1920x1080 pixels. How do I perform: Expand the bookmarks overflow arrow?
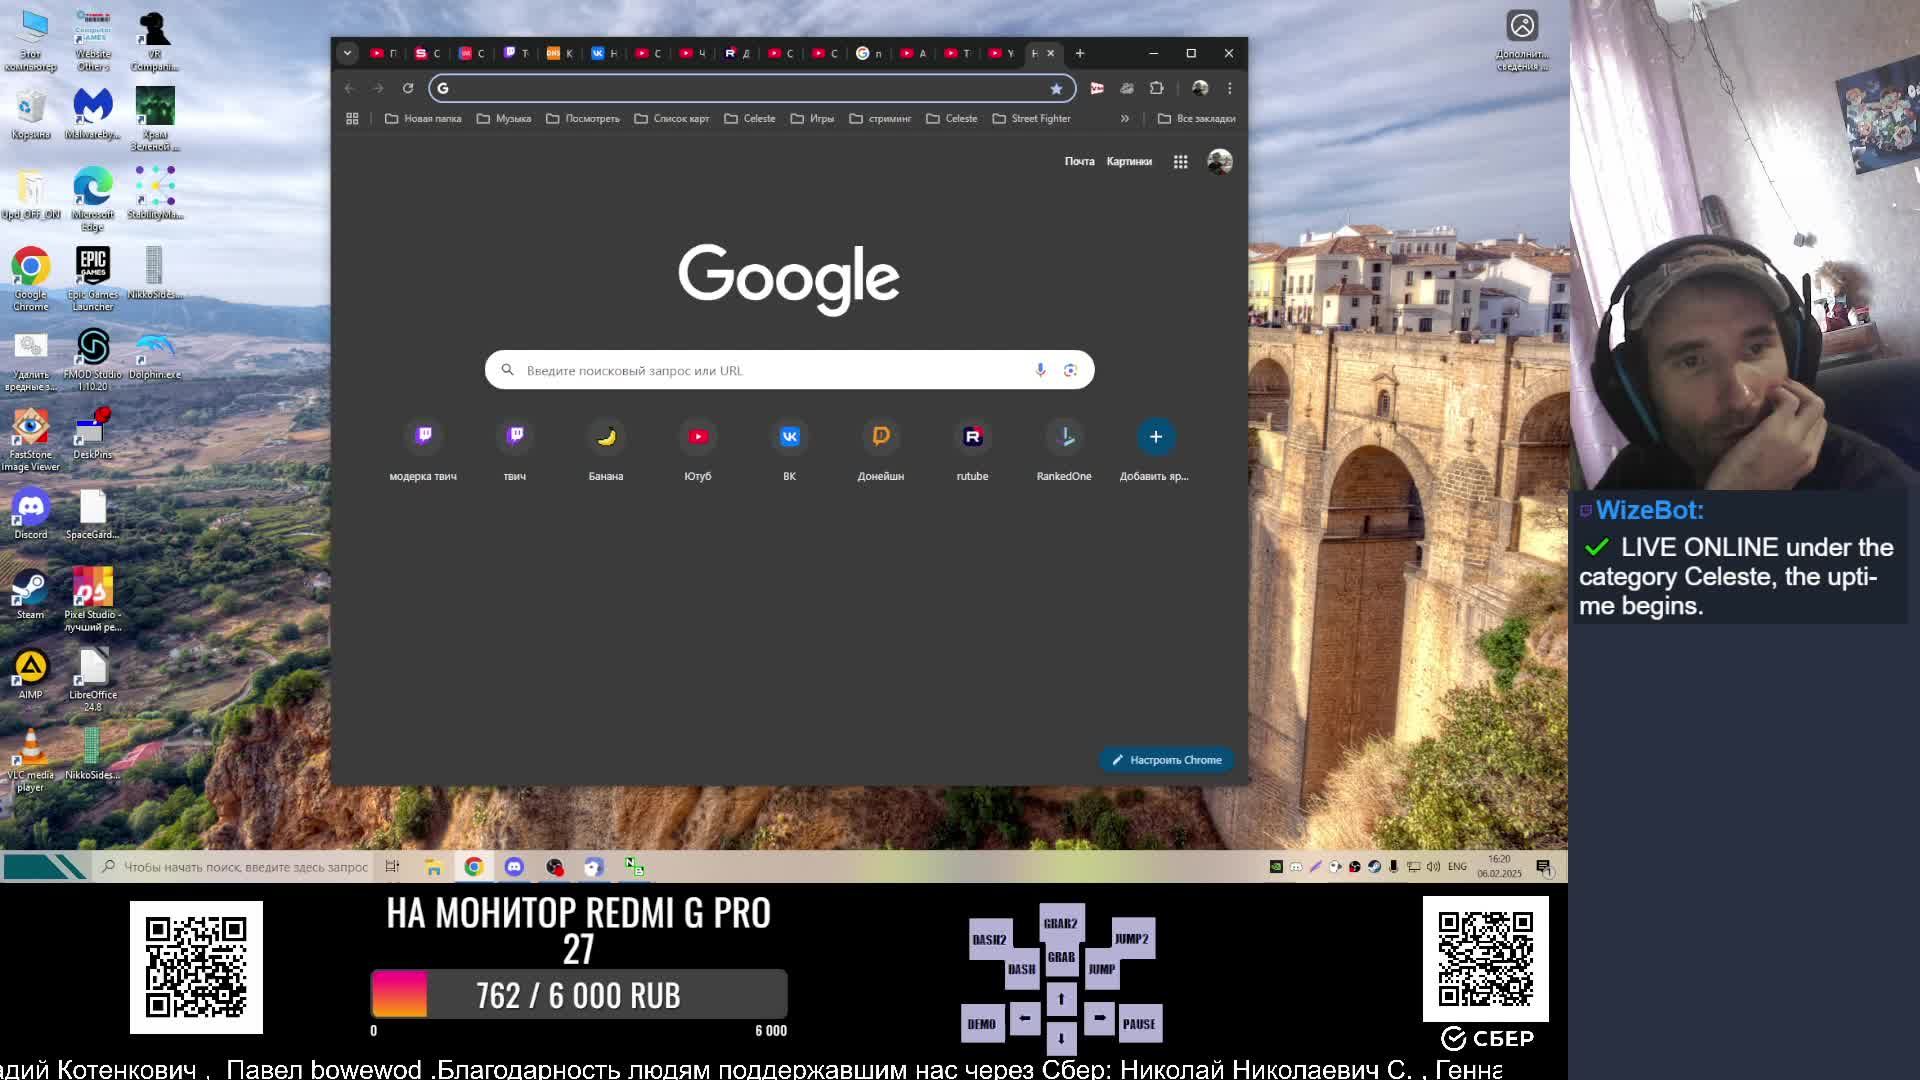pyautogui.click(x=1125, y=117)
